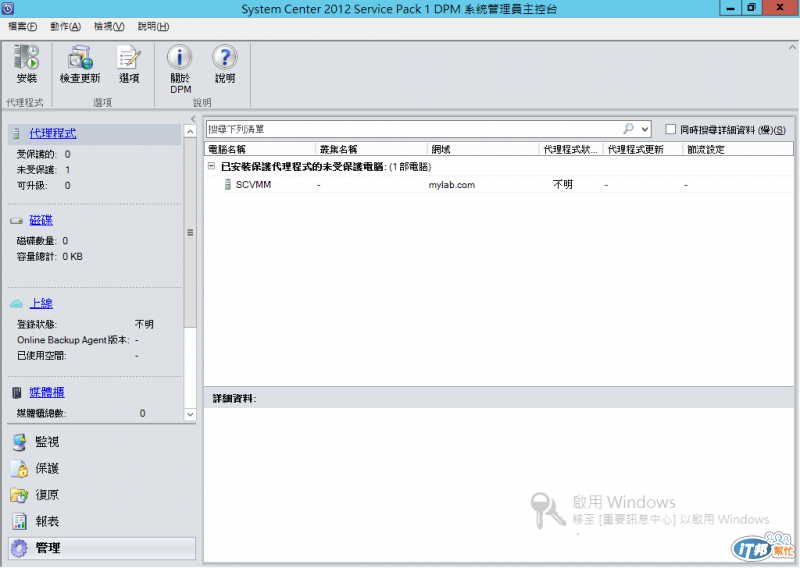Collapse the left navigation pane arrow

[x=193, y=119]
